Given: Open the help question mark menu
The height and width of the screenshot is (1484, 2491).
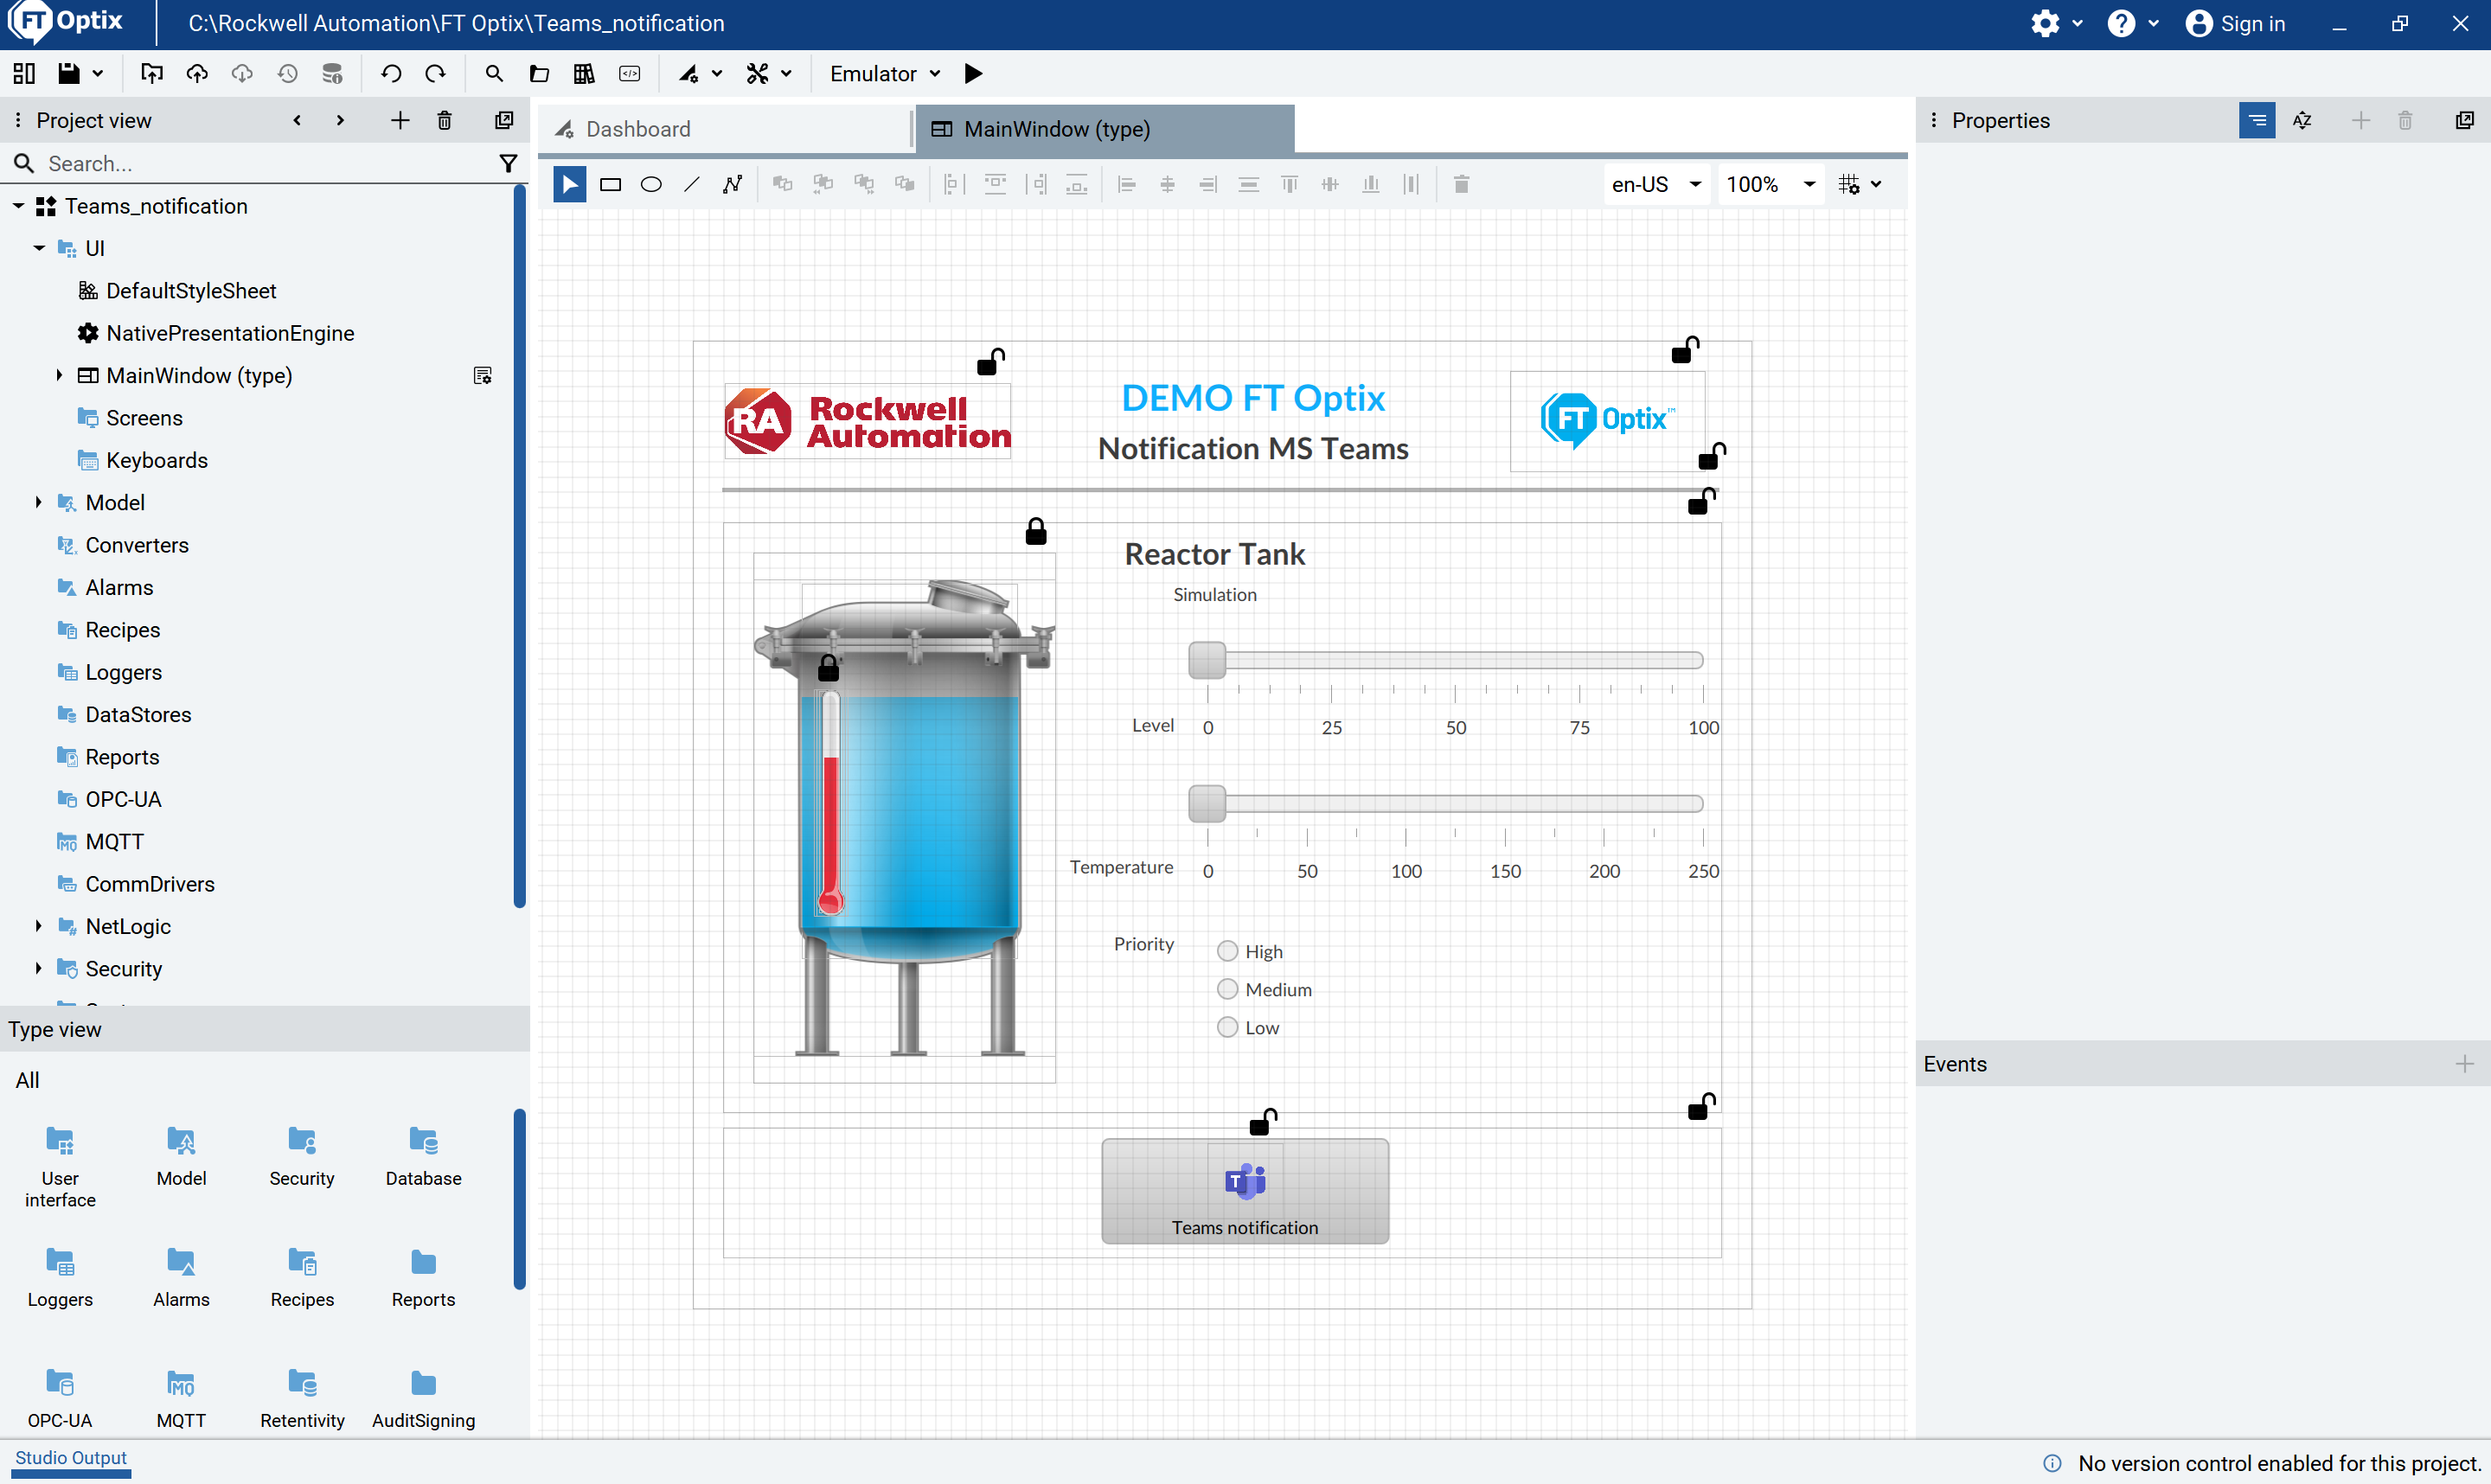Looking at the screenshot, I should (2132, 24).
